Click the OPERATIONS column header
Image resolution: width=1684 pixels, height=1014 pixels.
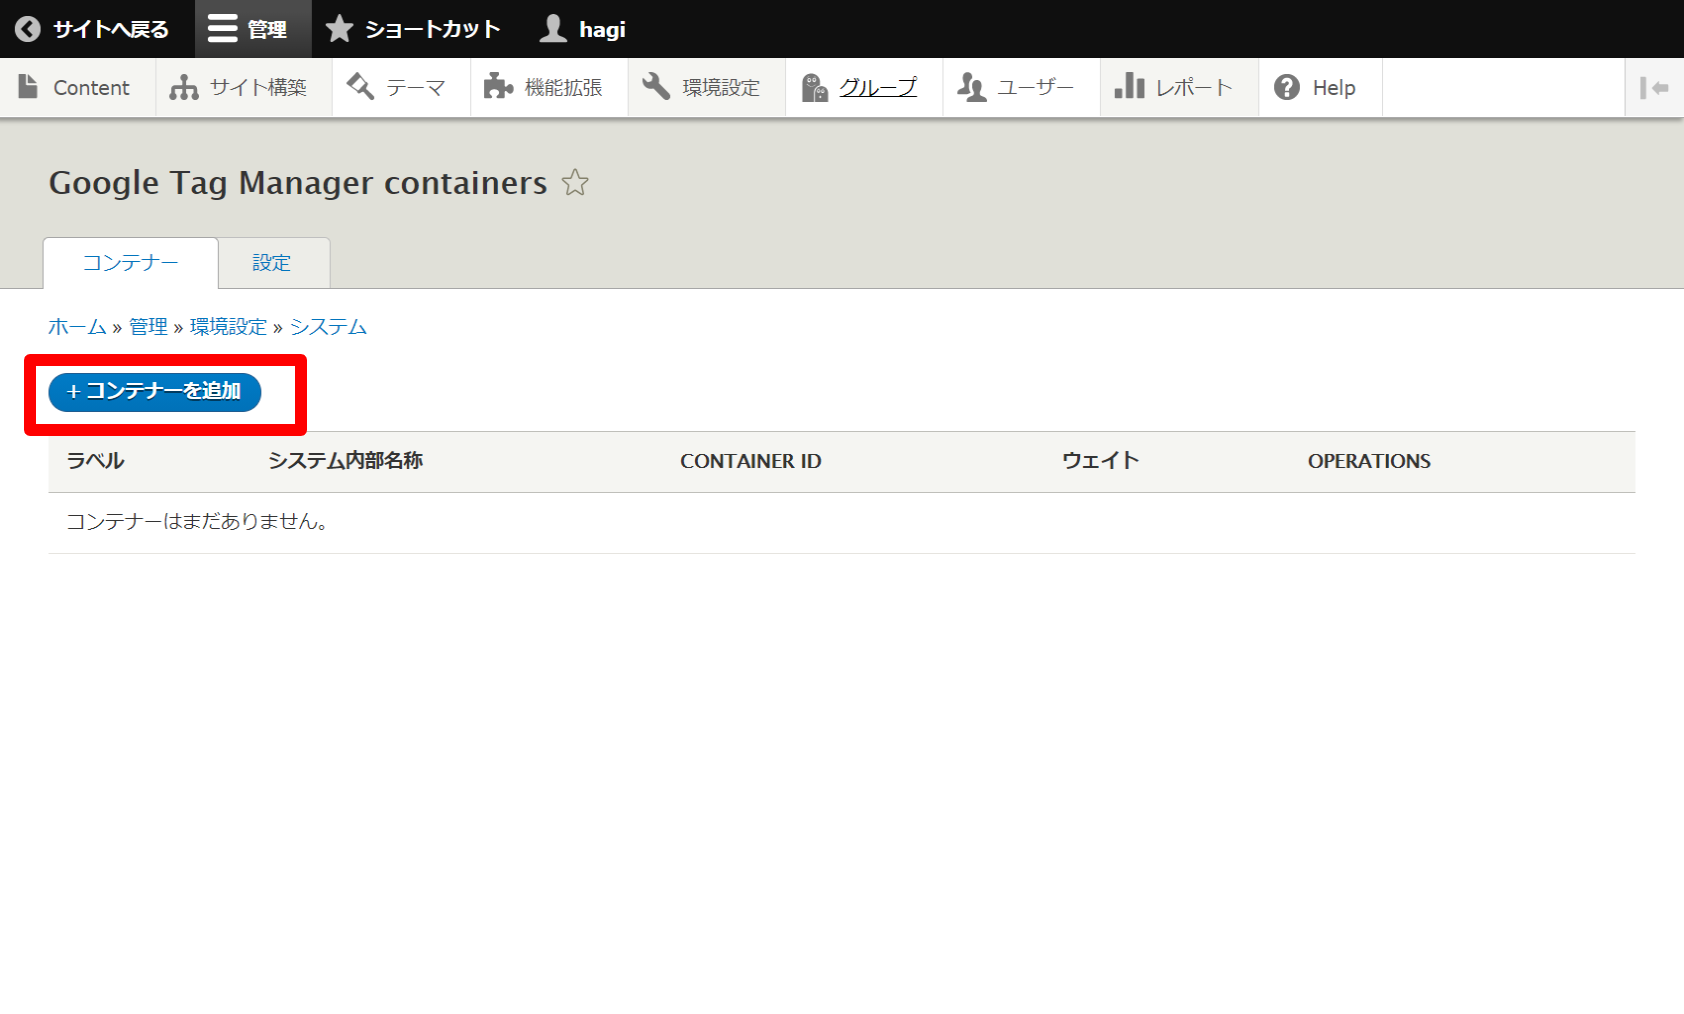(x=1369, y=461)
